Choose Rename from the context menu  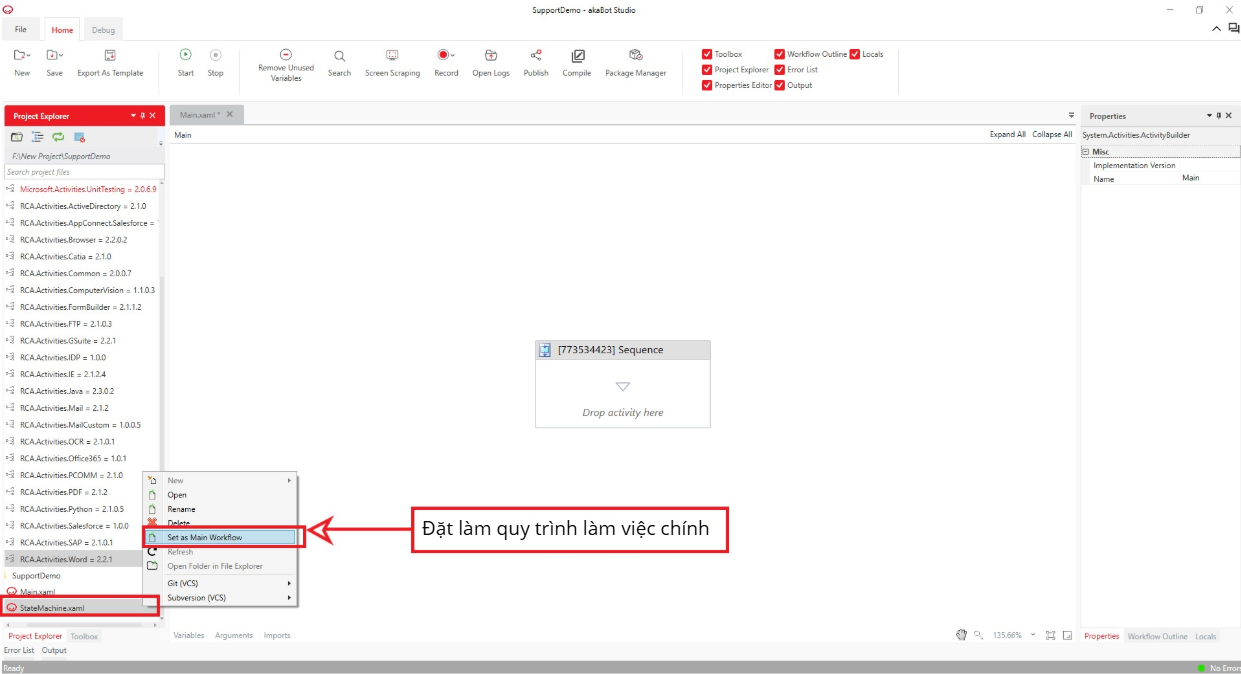tap(220, 509)
